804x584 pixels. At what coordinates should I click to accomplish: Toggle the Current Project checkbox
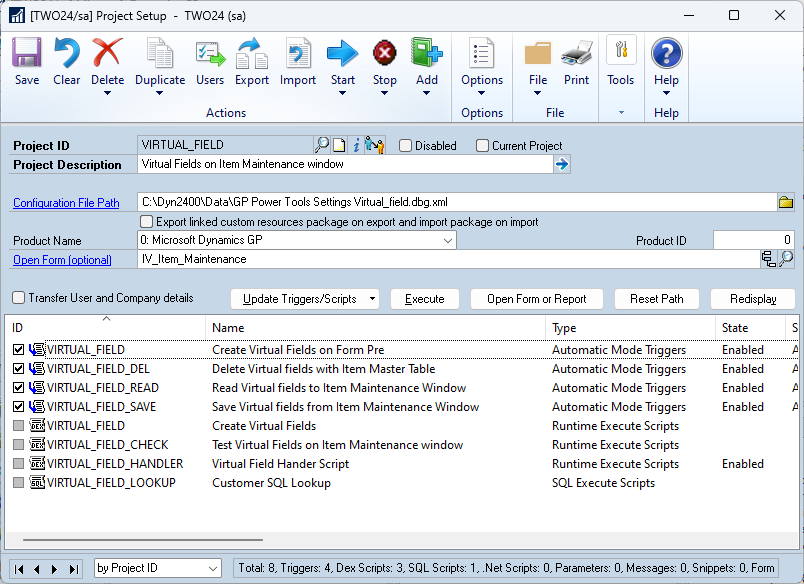pos(482,146)
